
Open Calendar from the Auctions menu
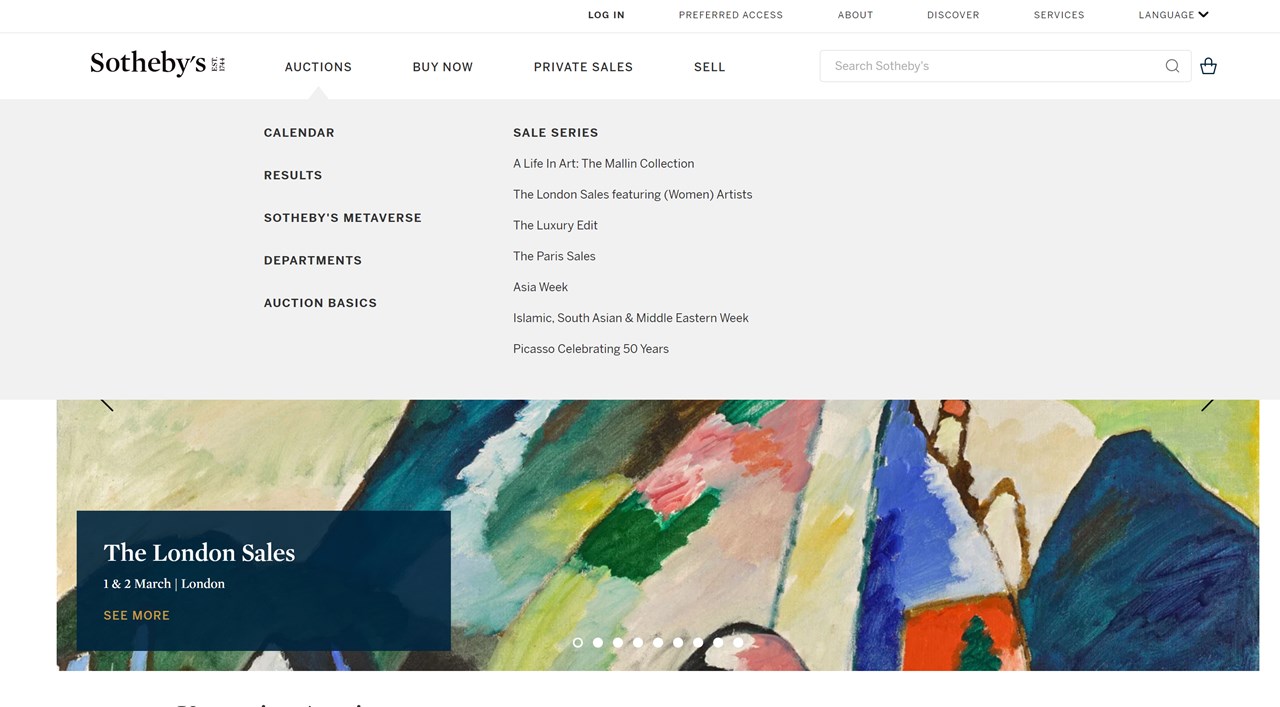pos(299,133)
